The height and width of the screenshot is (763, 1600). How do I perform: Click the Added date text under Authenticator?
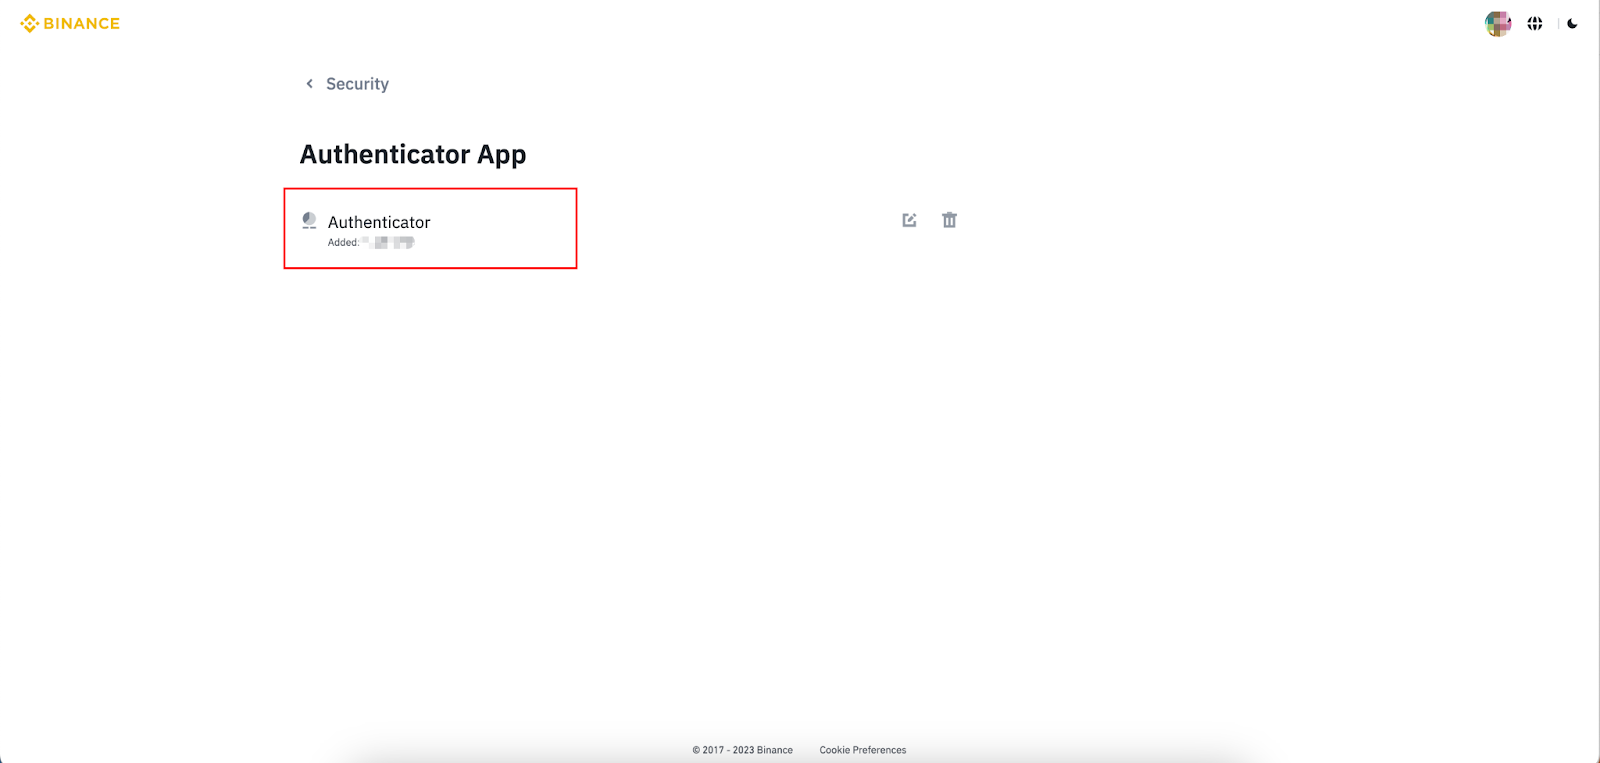point(371,242)
